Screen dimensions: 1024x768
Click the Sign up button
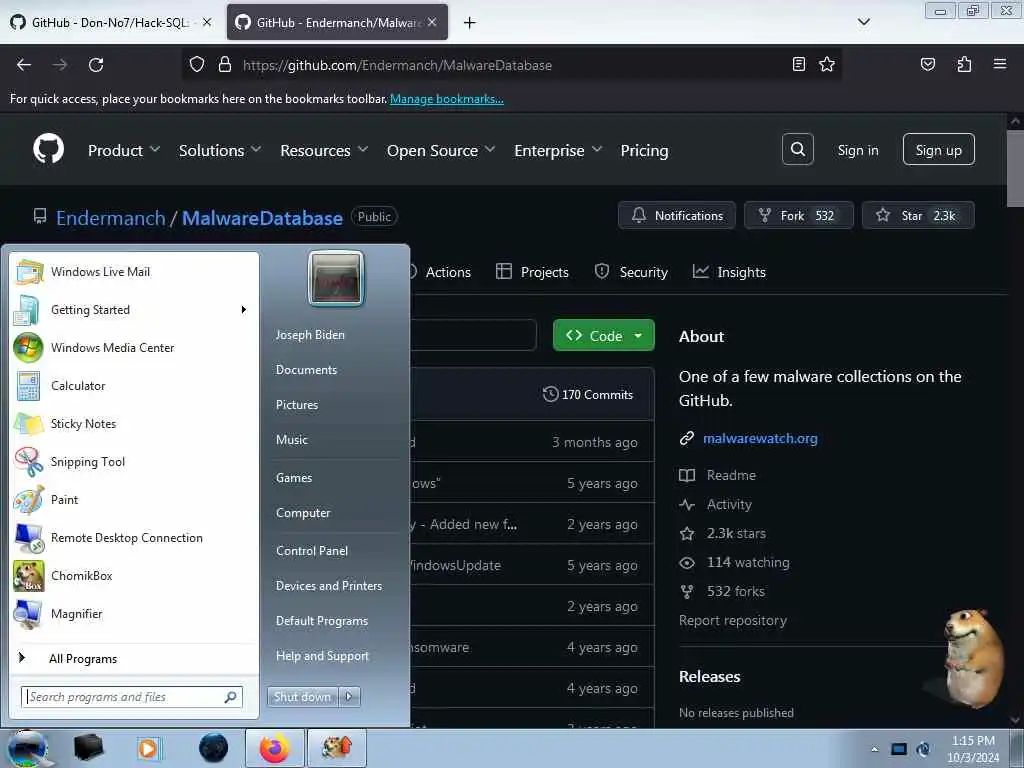click(938, 150)
